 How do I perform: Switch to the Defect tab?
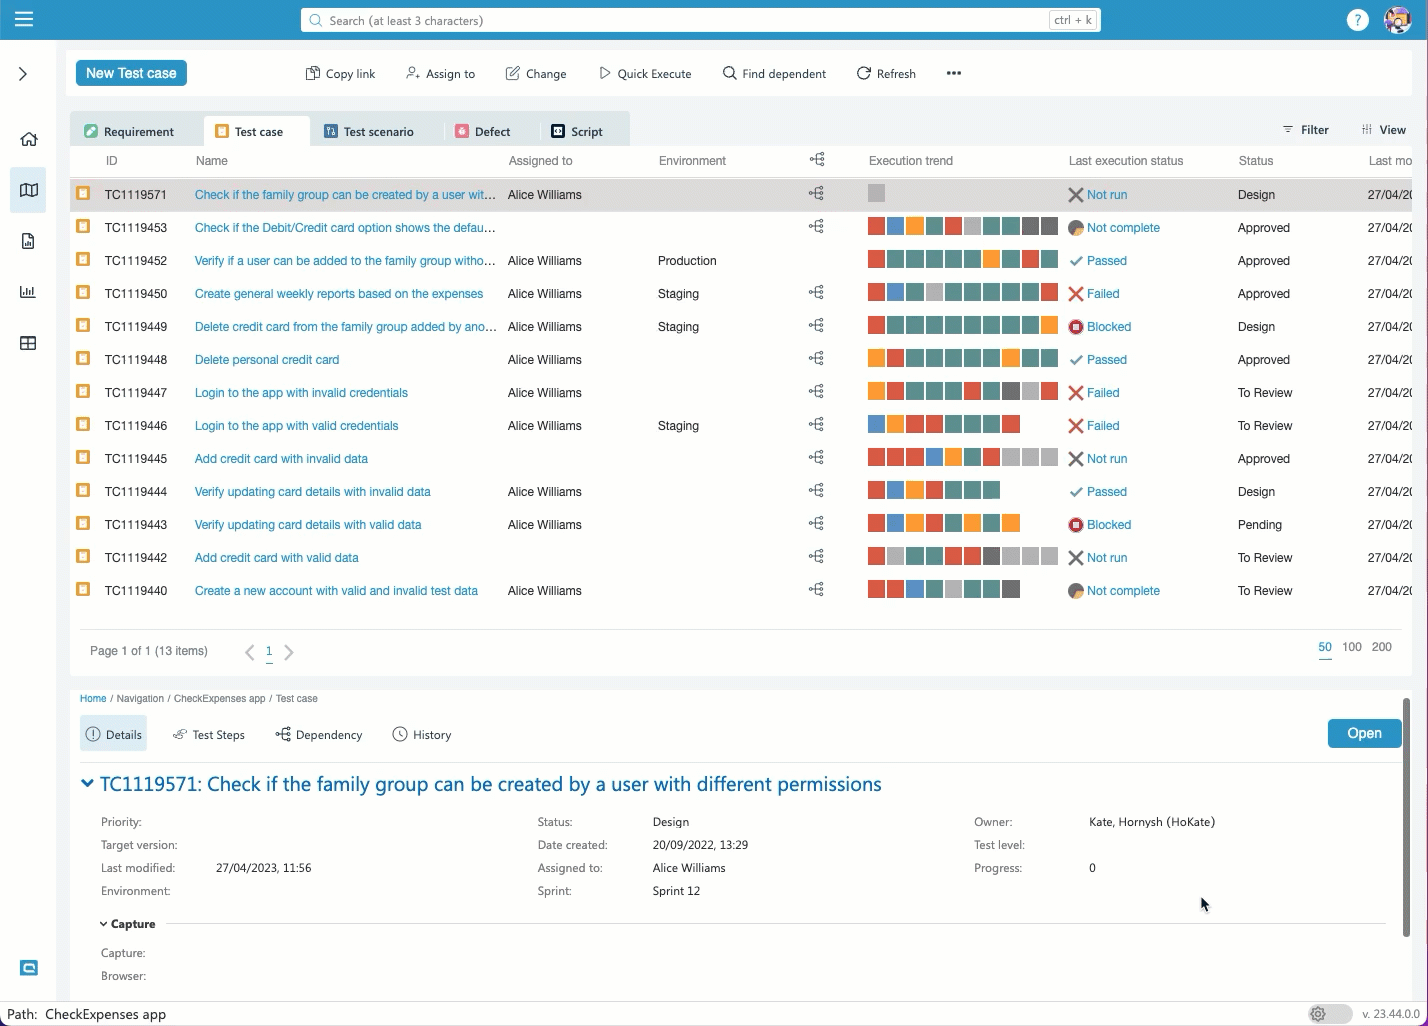click(x=483, y=131)
